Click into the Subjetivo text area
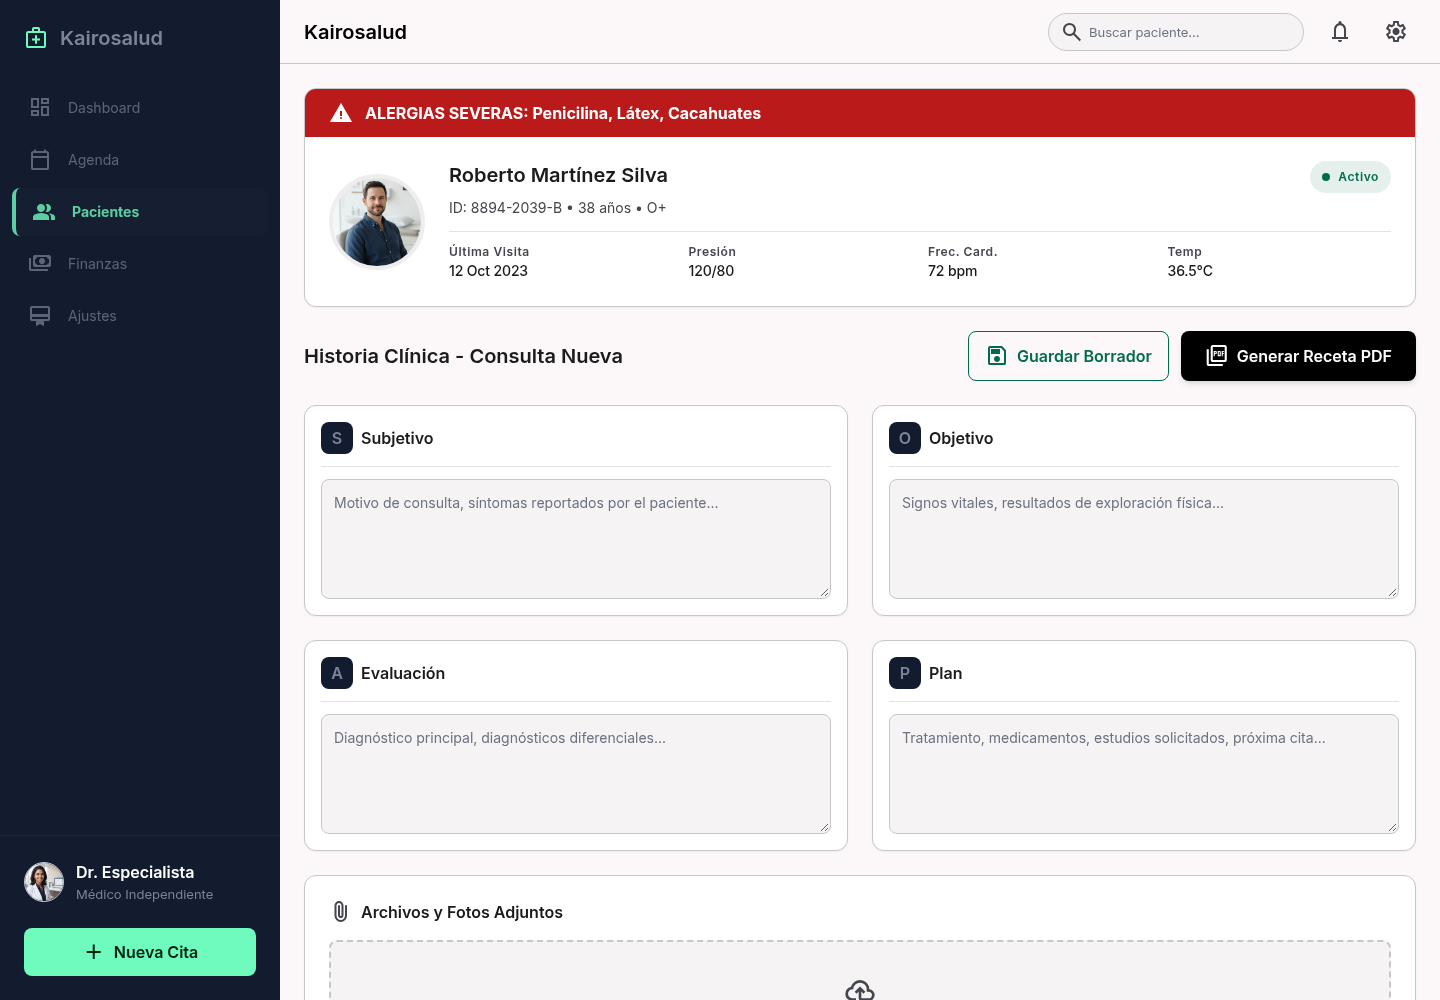Image resolution: width=1440 pixels, height=1000 pixels. click(576, 539)
